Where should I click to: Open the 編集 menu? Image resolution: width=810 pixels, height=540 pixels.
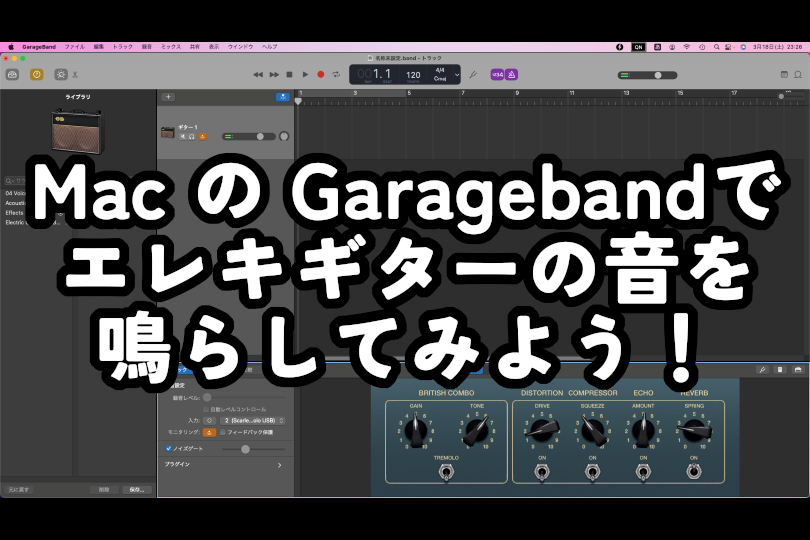pos(99,47)
